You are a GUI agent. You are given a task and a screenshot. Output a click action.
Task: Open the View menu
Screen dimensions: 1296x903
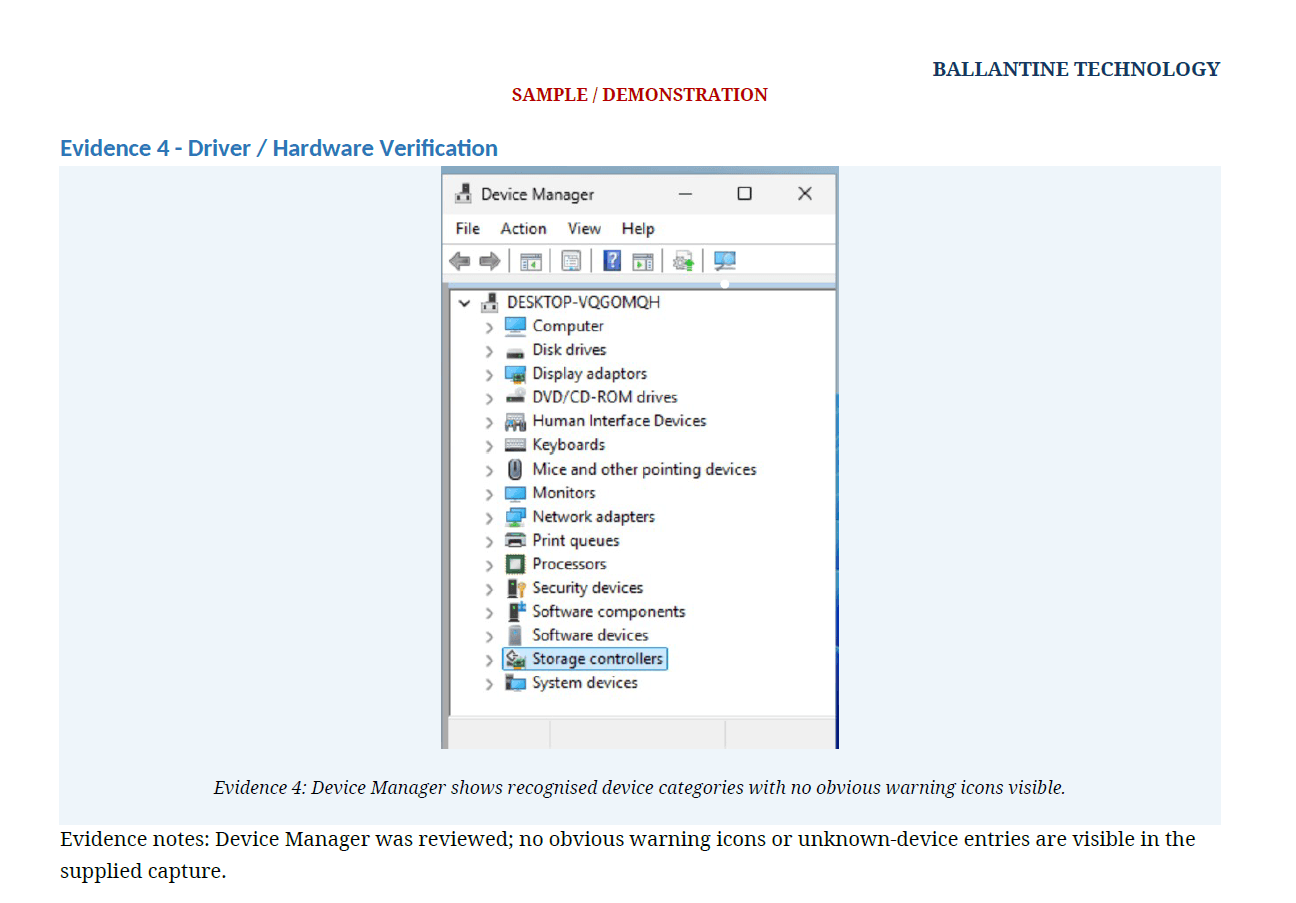tap(584, 228)
